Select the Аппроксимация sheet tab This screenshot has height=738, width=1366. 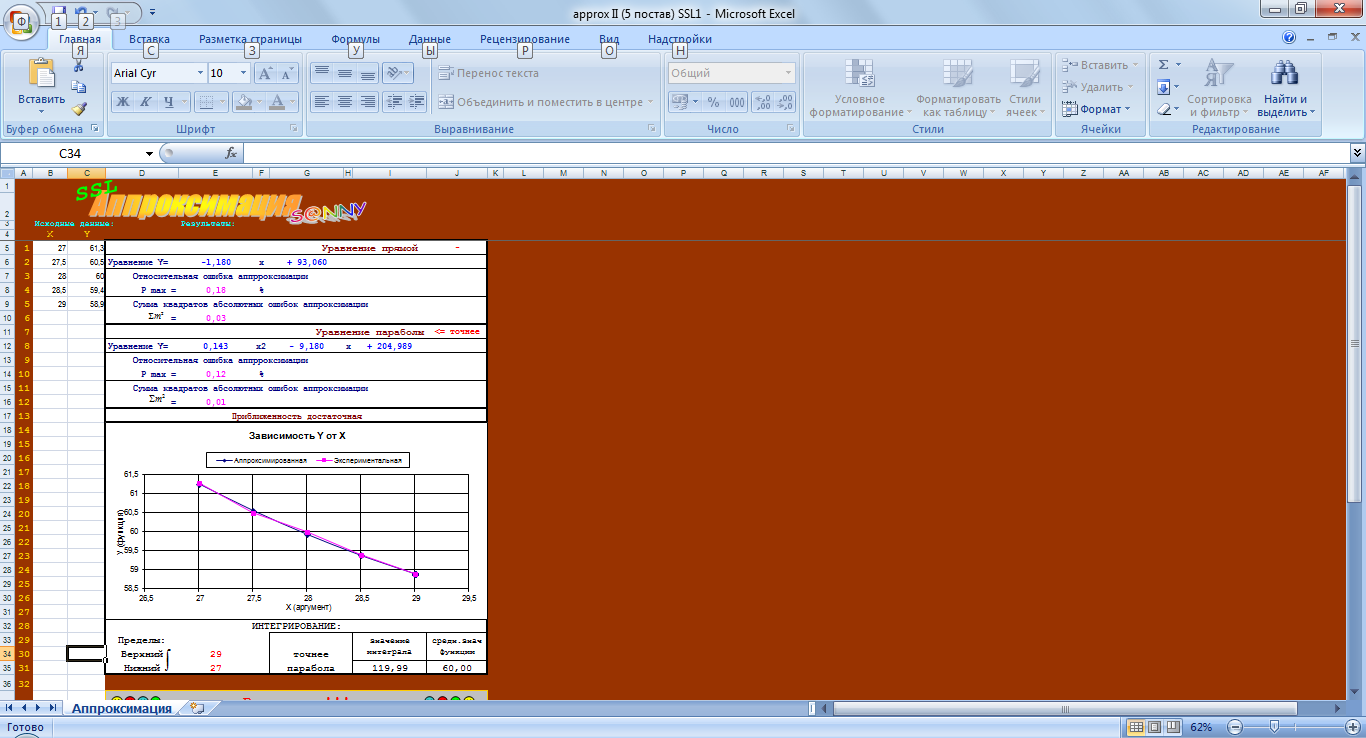click(121, 707)
